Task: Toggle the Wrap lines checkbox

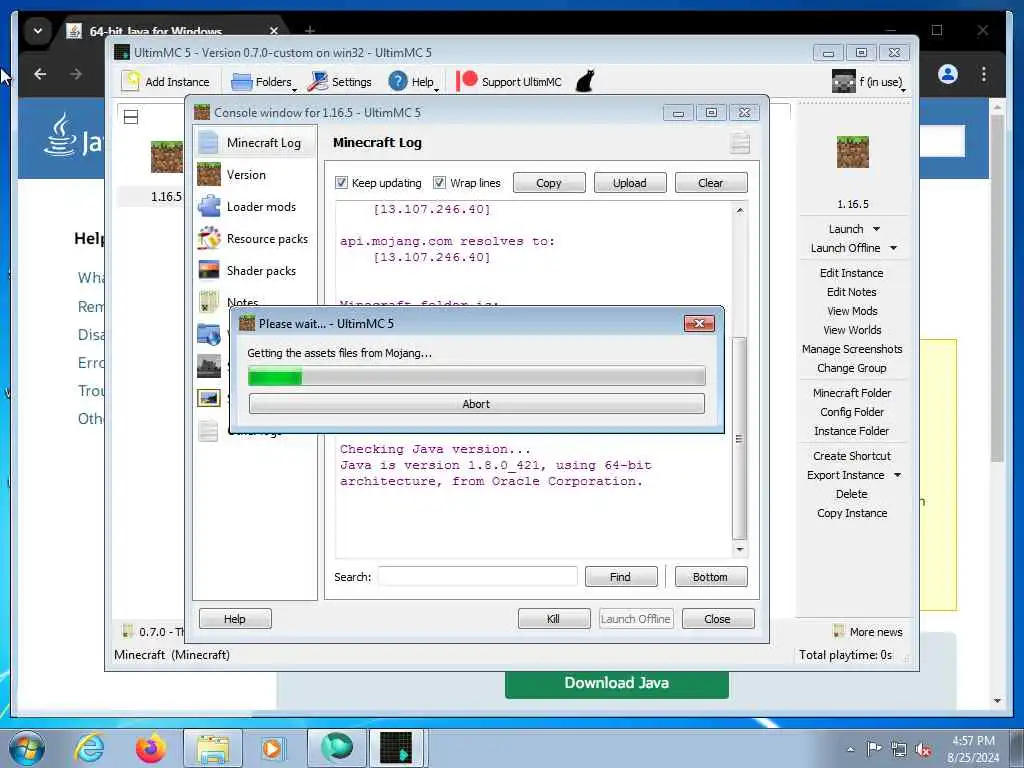Action: 440,183
